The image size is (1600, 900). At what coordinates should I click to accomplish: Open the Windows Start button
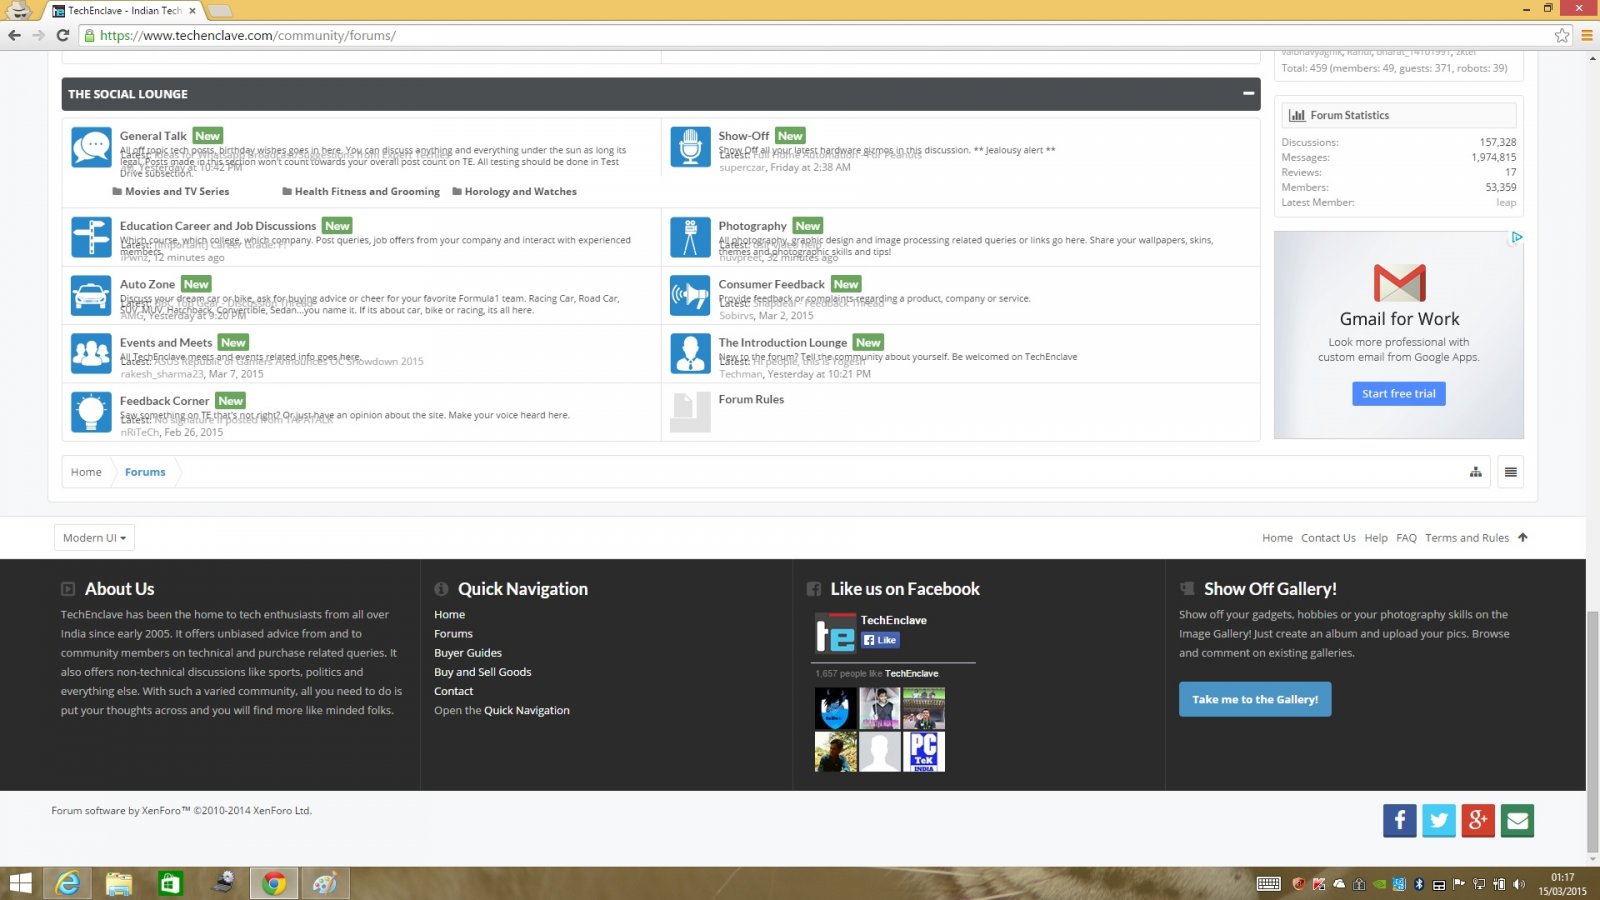click(20, 883)
